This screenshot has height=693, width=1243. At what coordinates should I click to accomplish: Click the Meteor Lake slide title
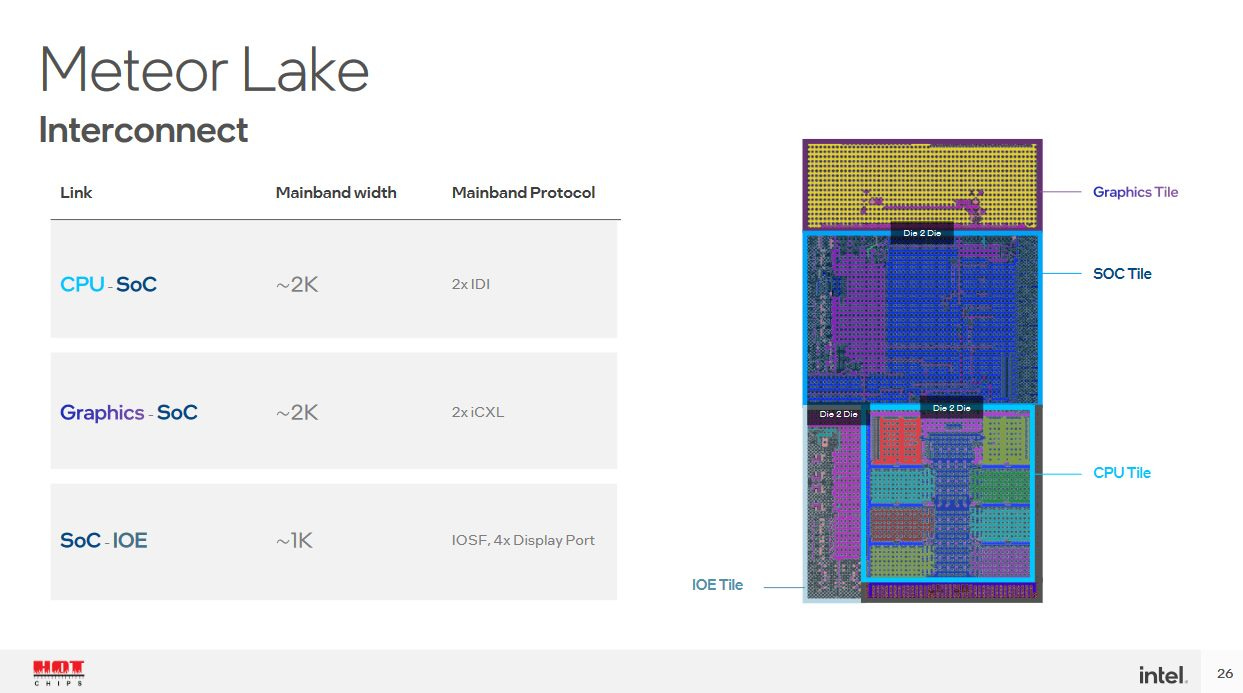(204, 71)
